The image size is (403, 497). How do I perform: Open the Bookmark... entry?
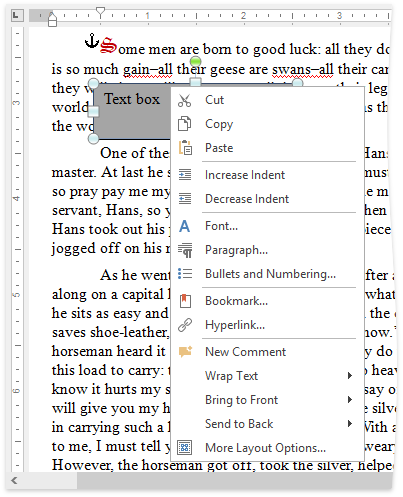(x=267, y=301)
